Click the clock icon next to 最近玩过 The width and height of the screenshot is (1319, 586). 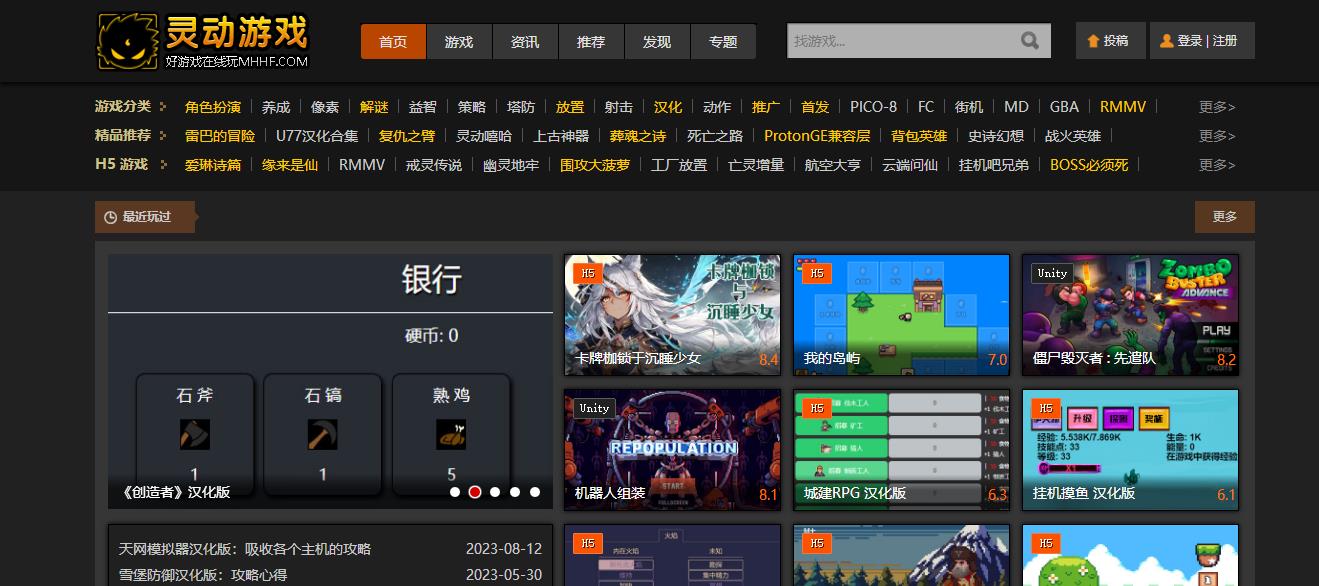coord(111,217)
